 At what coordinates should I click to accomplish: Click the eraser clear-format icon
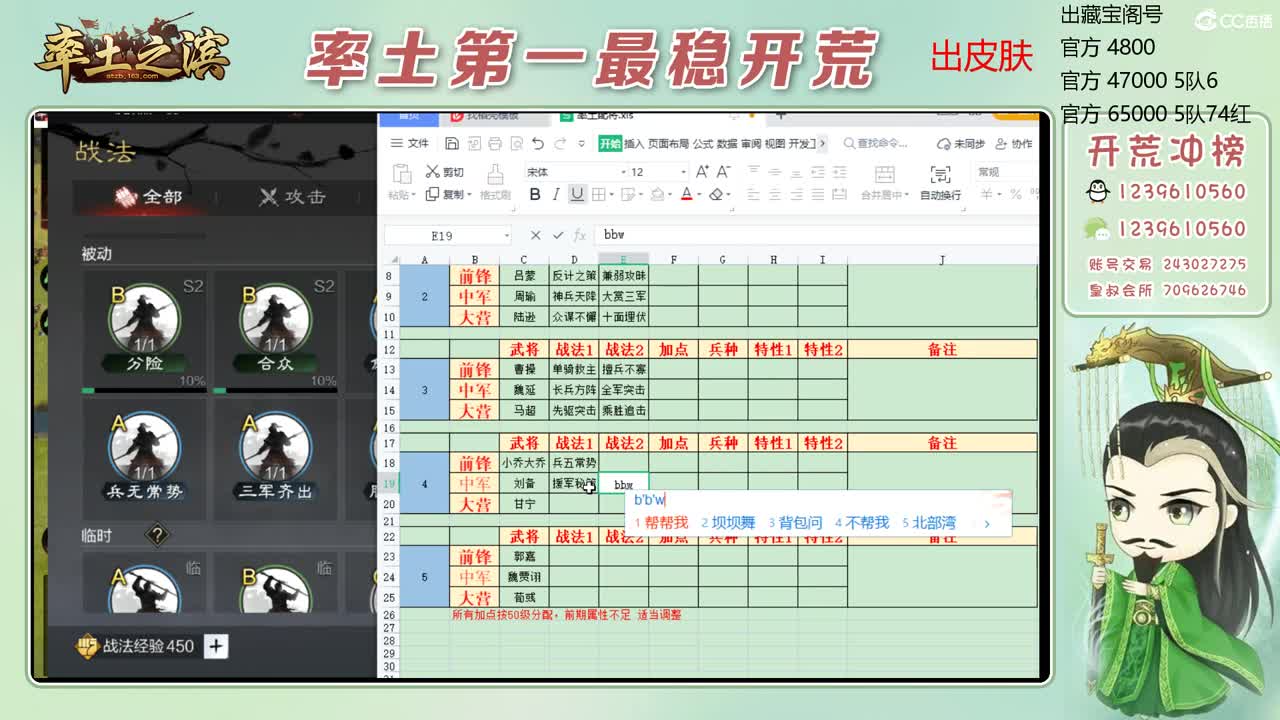716,194
